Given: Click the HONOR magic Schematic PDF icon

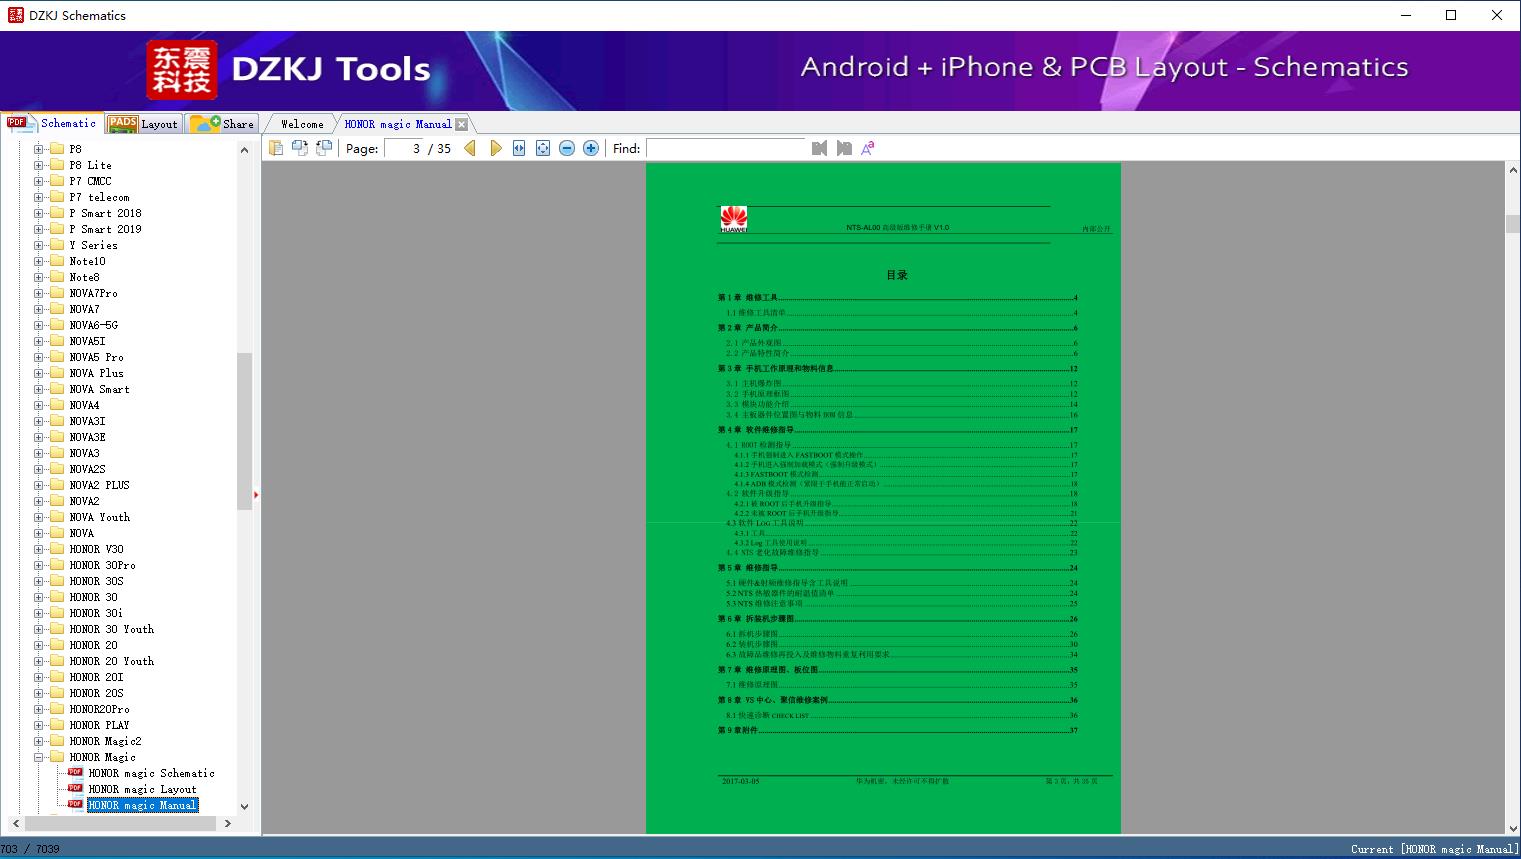Looking at the screenshot, I should click(x=75, y=772).
